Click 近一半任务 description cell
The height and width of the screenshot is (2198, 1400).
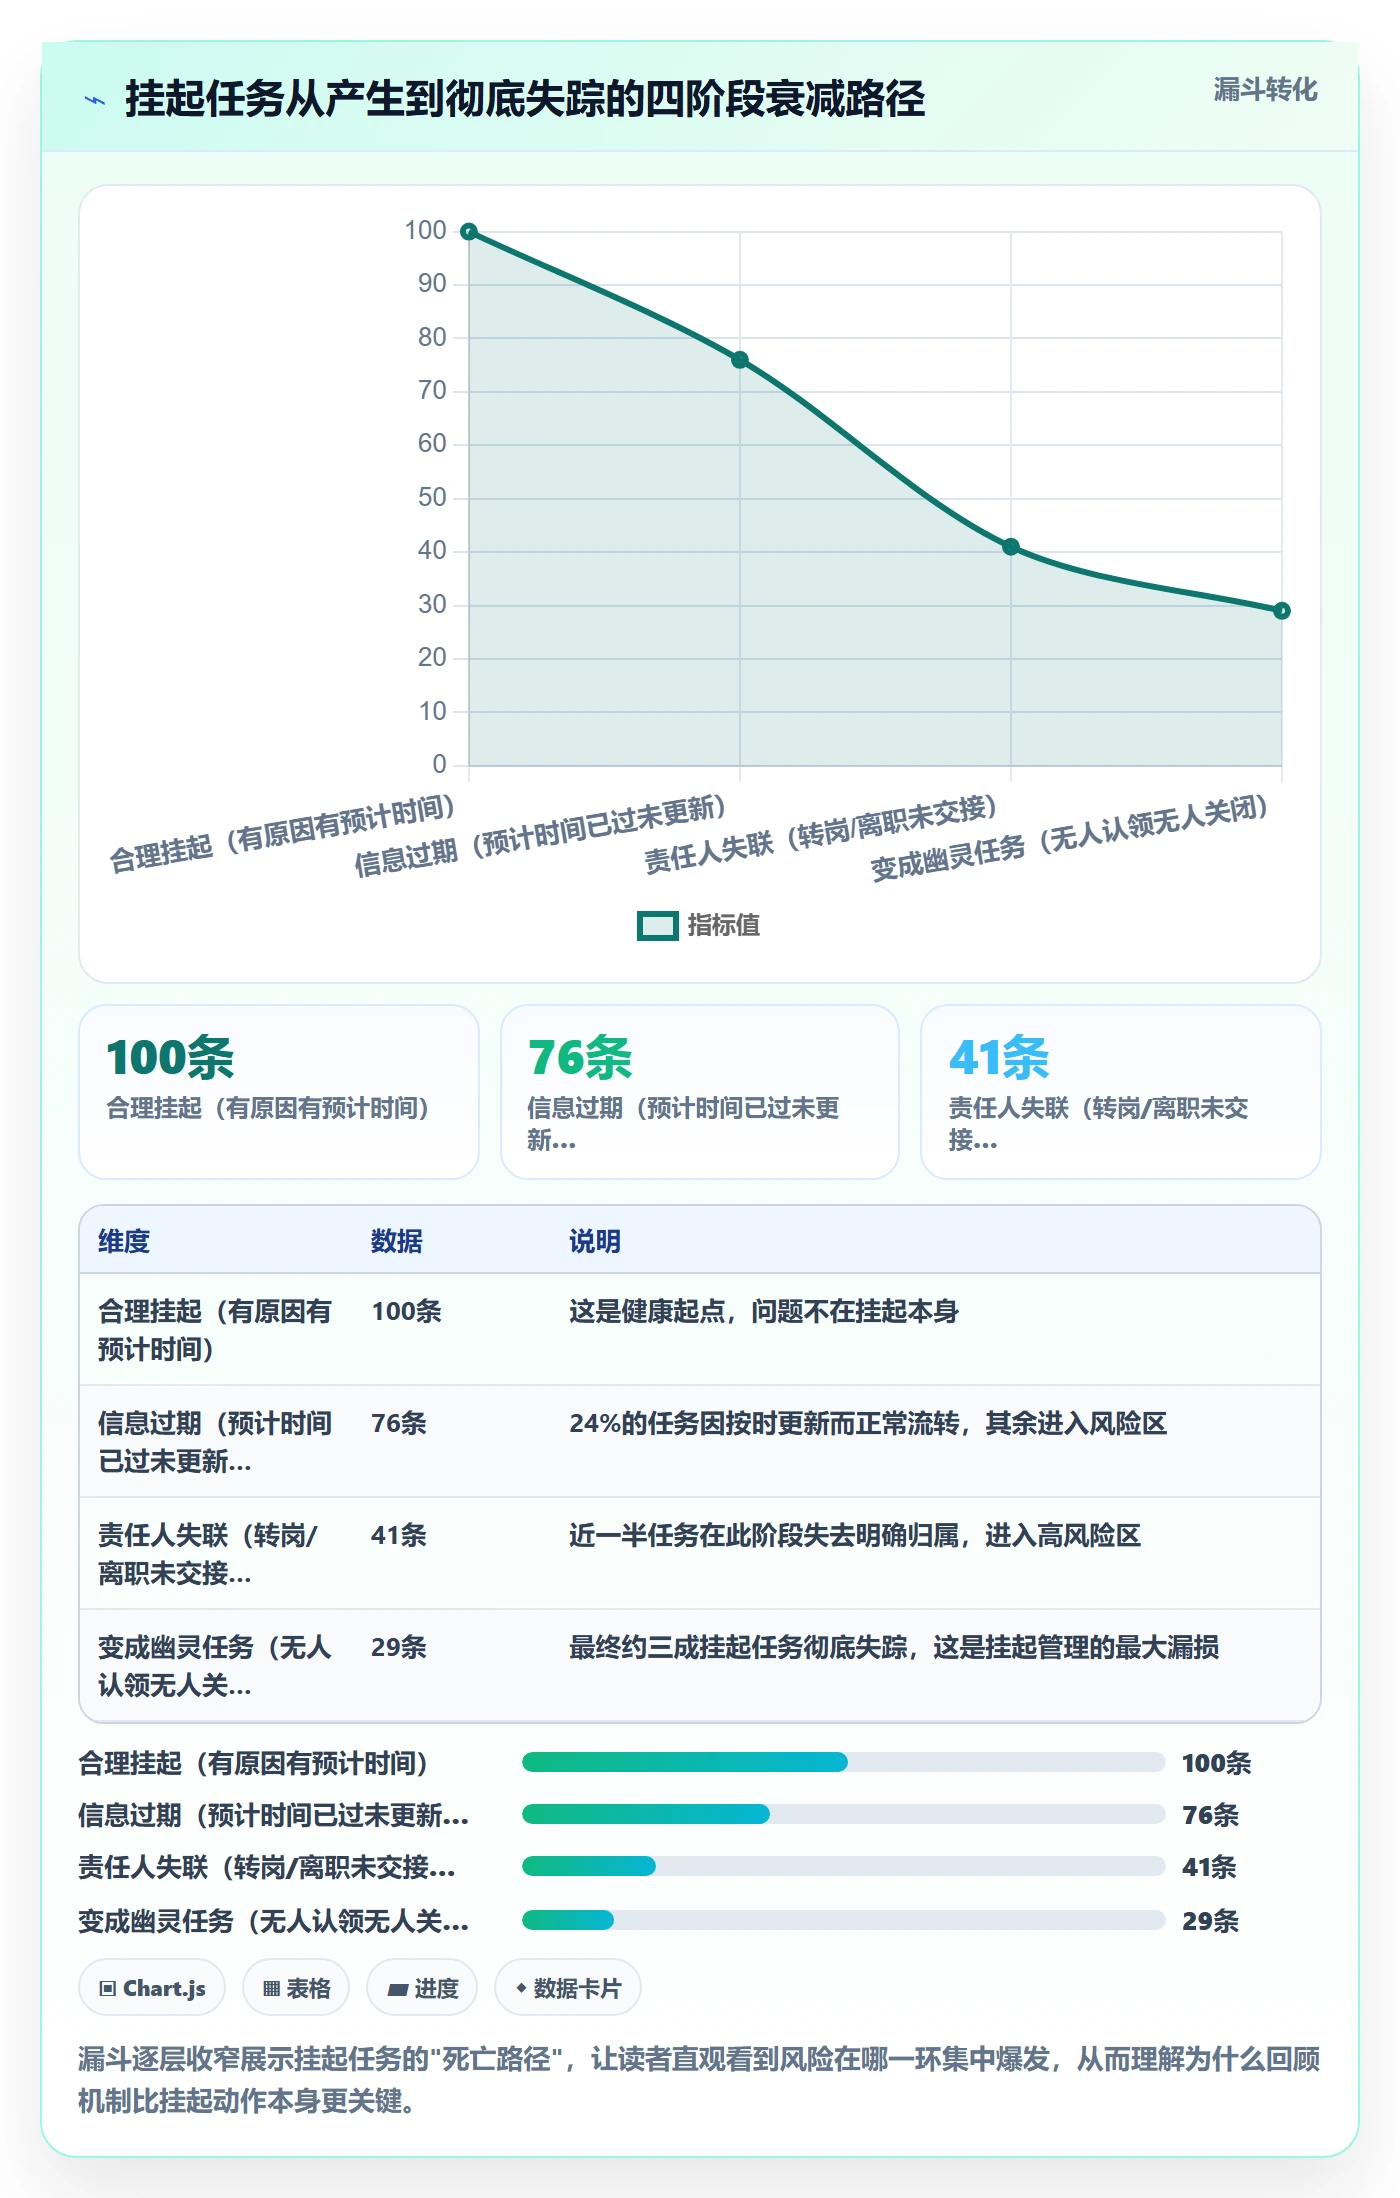point(855,1535)
